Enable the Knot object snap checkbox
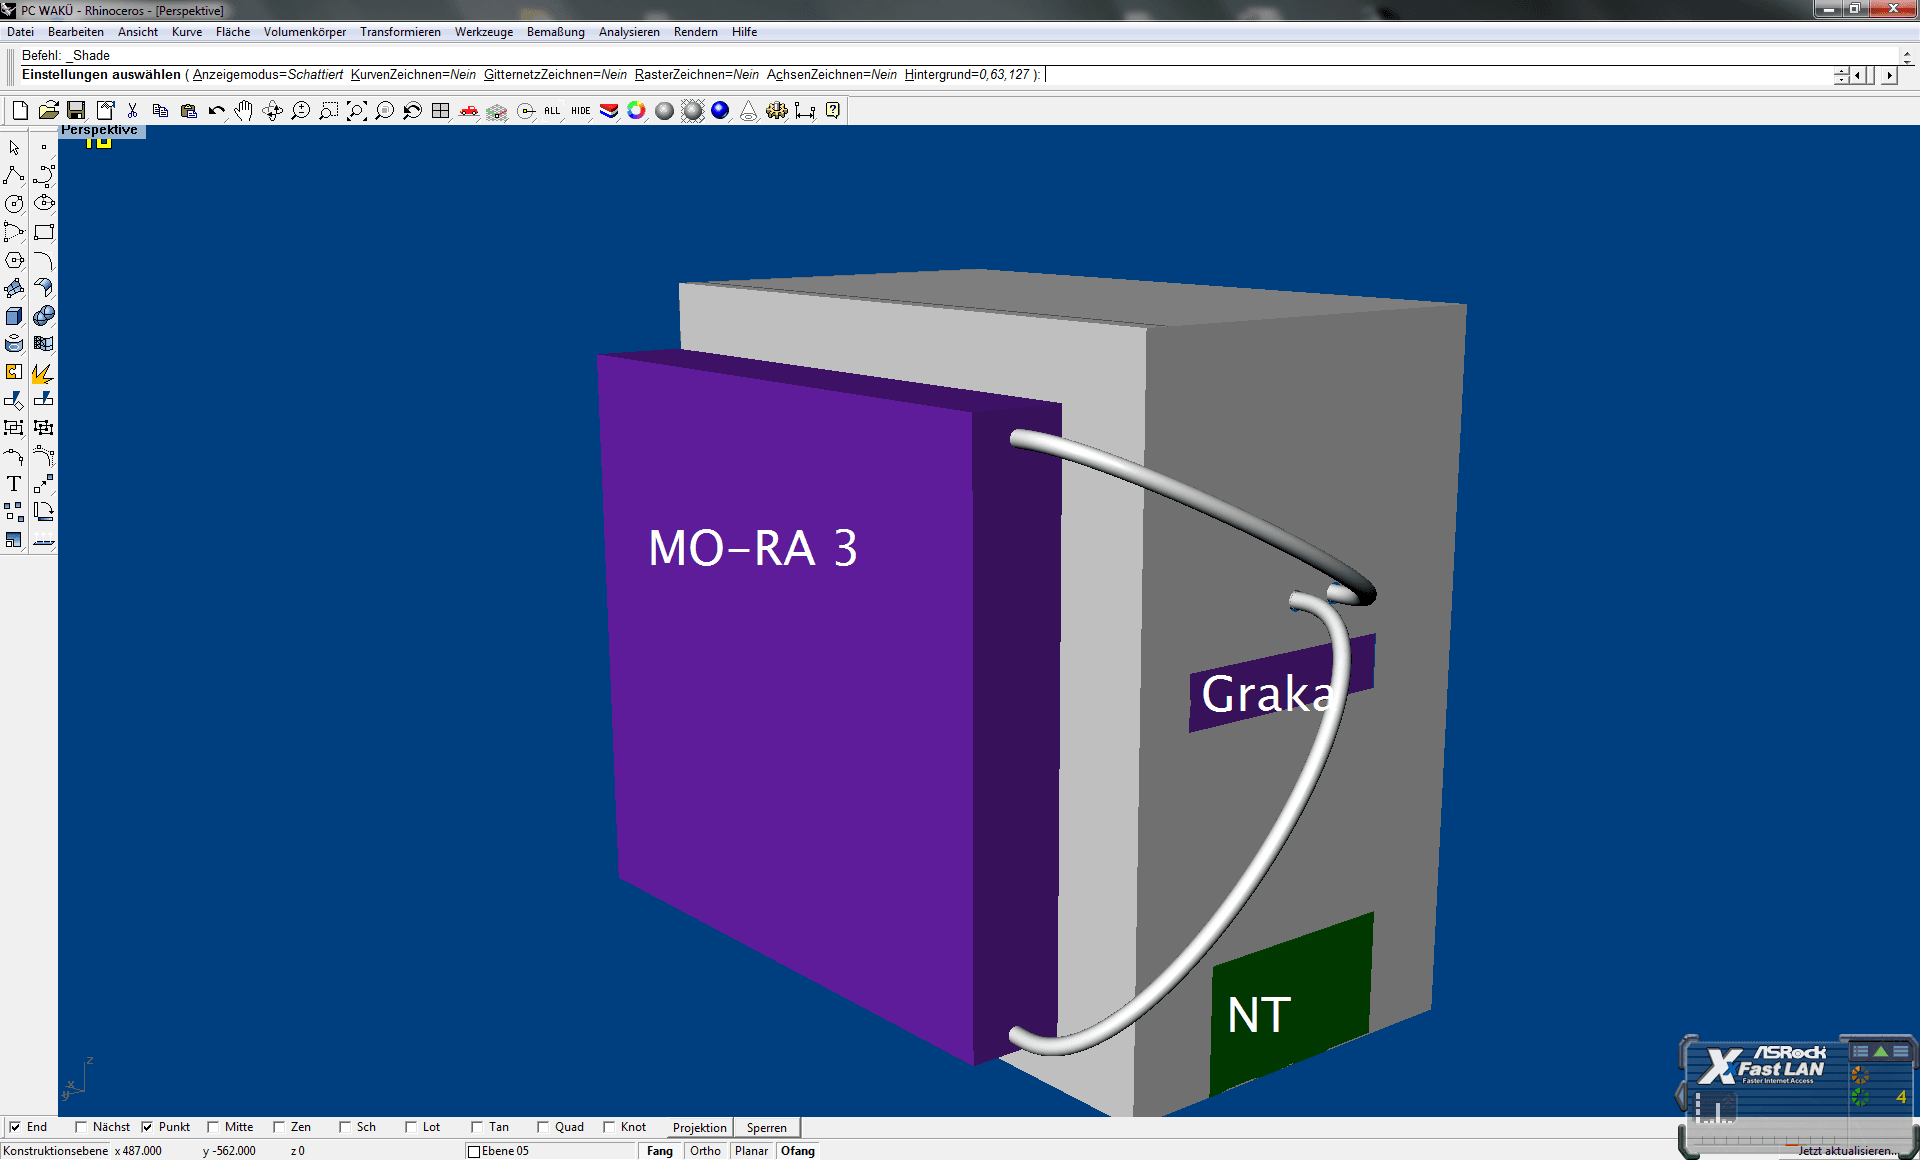This screenshot has width=1920, height=1160. [609, 1127]
